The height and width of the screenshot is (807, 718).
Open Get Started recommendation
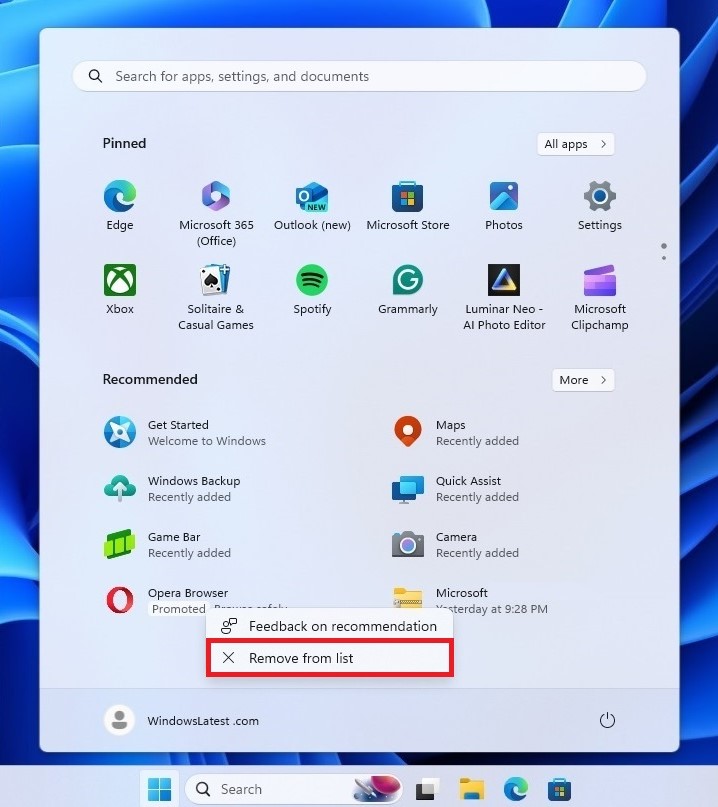tap(185, 432)
